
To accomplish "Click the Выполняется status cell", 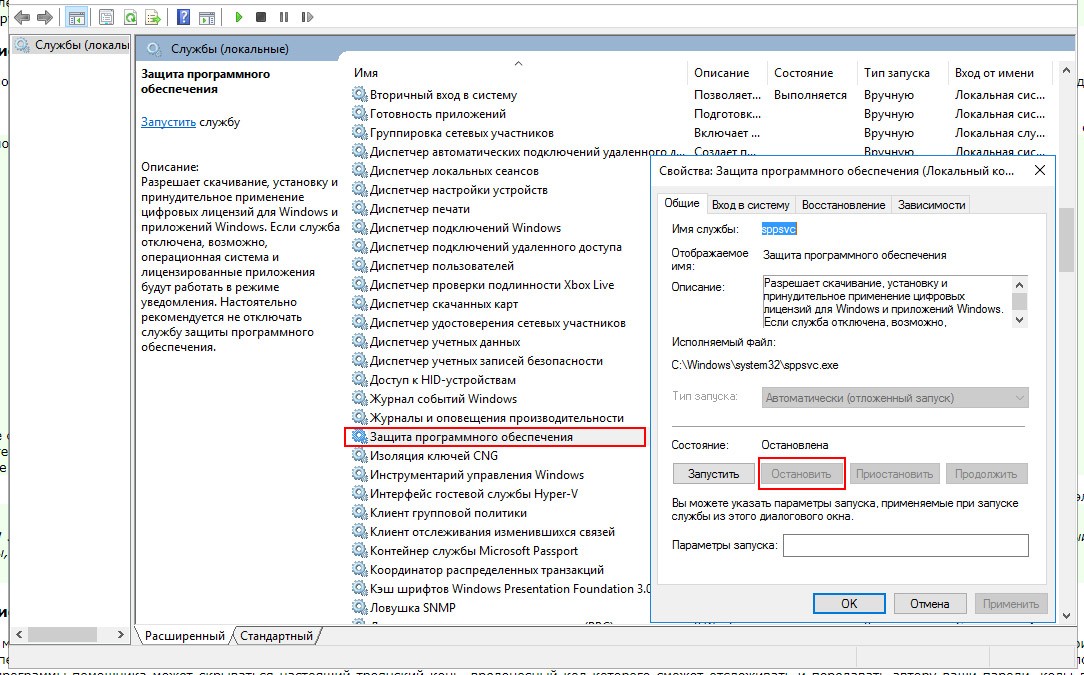I will pyautogui.click(x=810, y=95).
